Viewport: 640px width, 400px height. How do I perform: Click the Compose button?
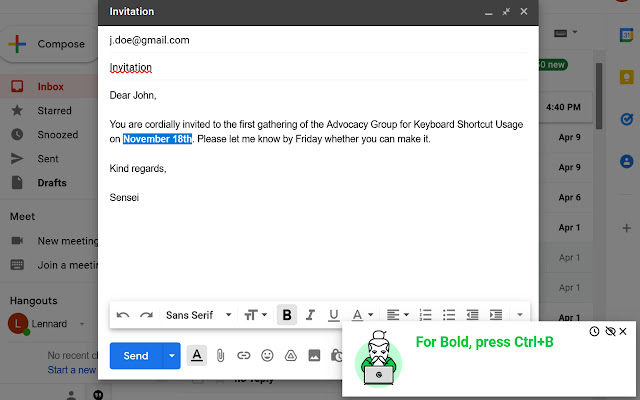pos(49,44)
